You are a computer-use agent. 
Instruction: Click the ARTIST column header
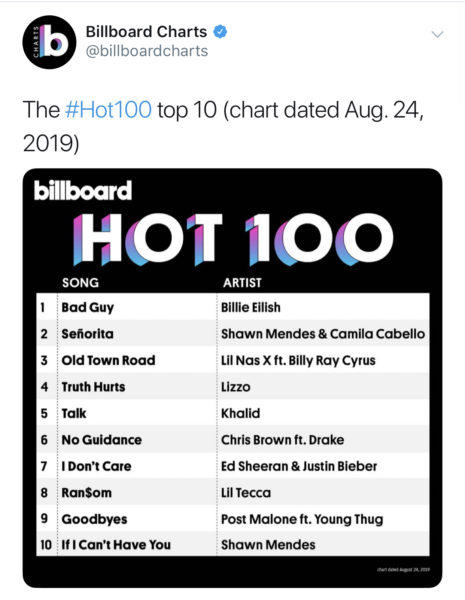[x=242, y=283]
